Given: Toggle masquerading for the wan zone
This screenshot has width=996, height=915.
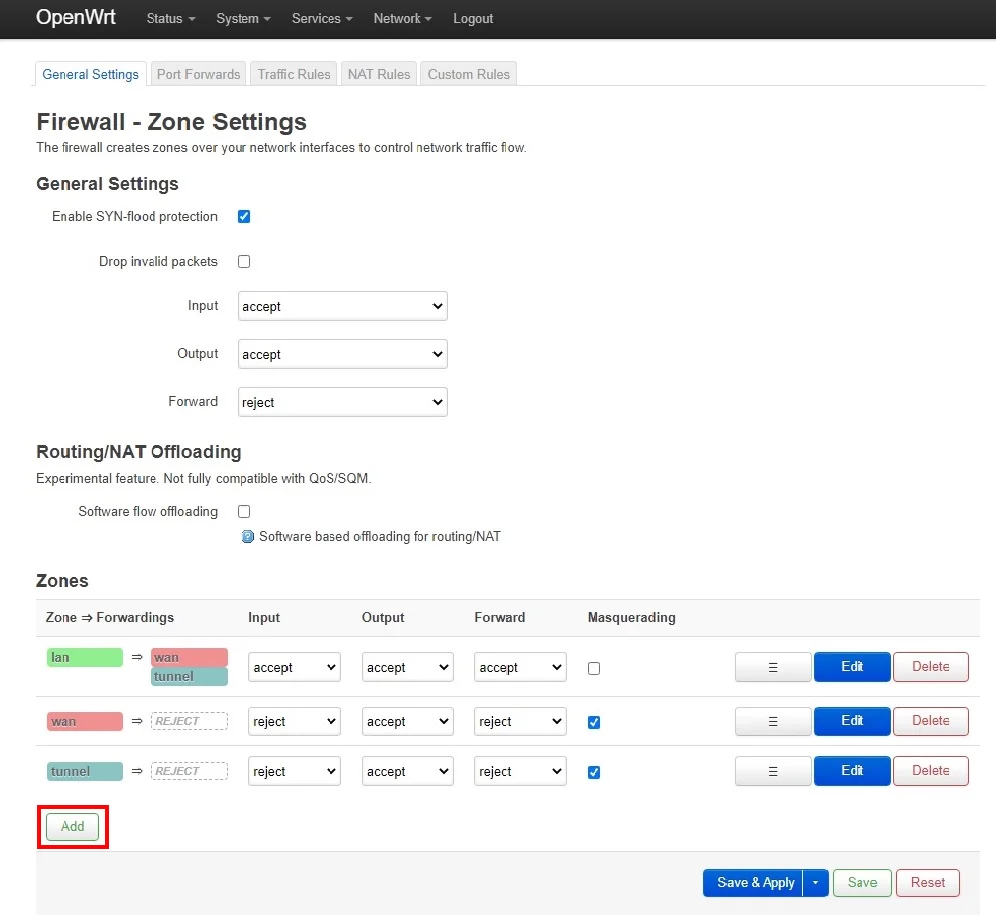Looking at the screenshot, I should point(594,722).
